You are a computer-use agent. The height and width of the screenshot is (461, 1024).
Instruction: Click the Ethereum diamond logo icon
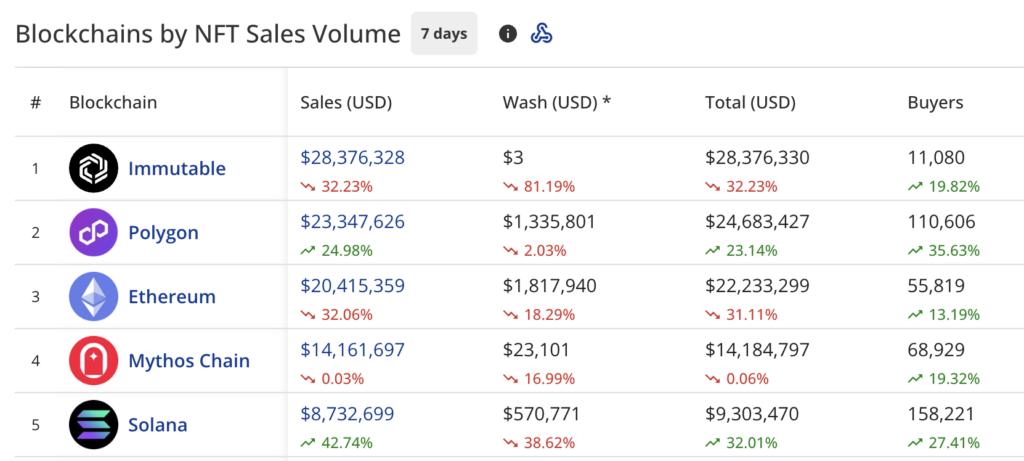tap(94, 297)
